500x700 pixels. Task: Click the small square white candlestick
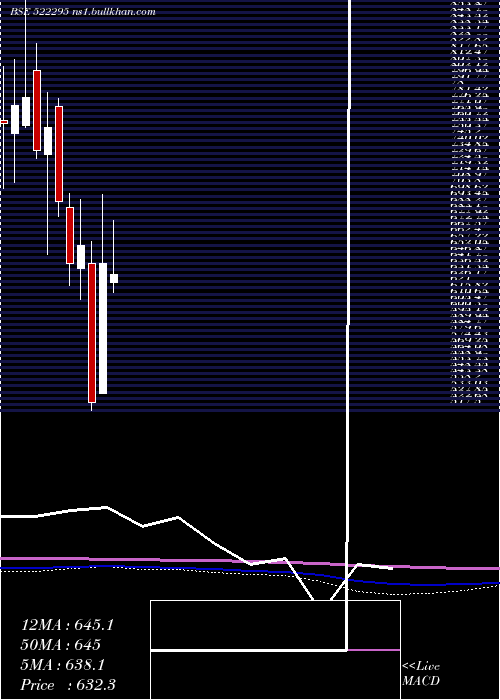pyautogui.click(x=114, y=279)
